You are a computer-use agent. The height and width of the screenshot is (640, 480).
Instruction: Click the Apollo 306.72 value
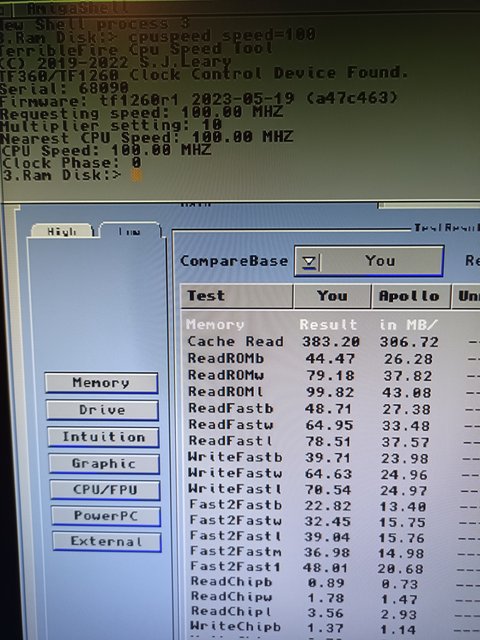pos(409,342)
